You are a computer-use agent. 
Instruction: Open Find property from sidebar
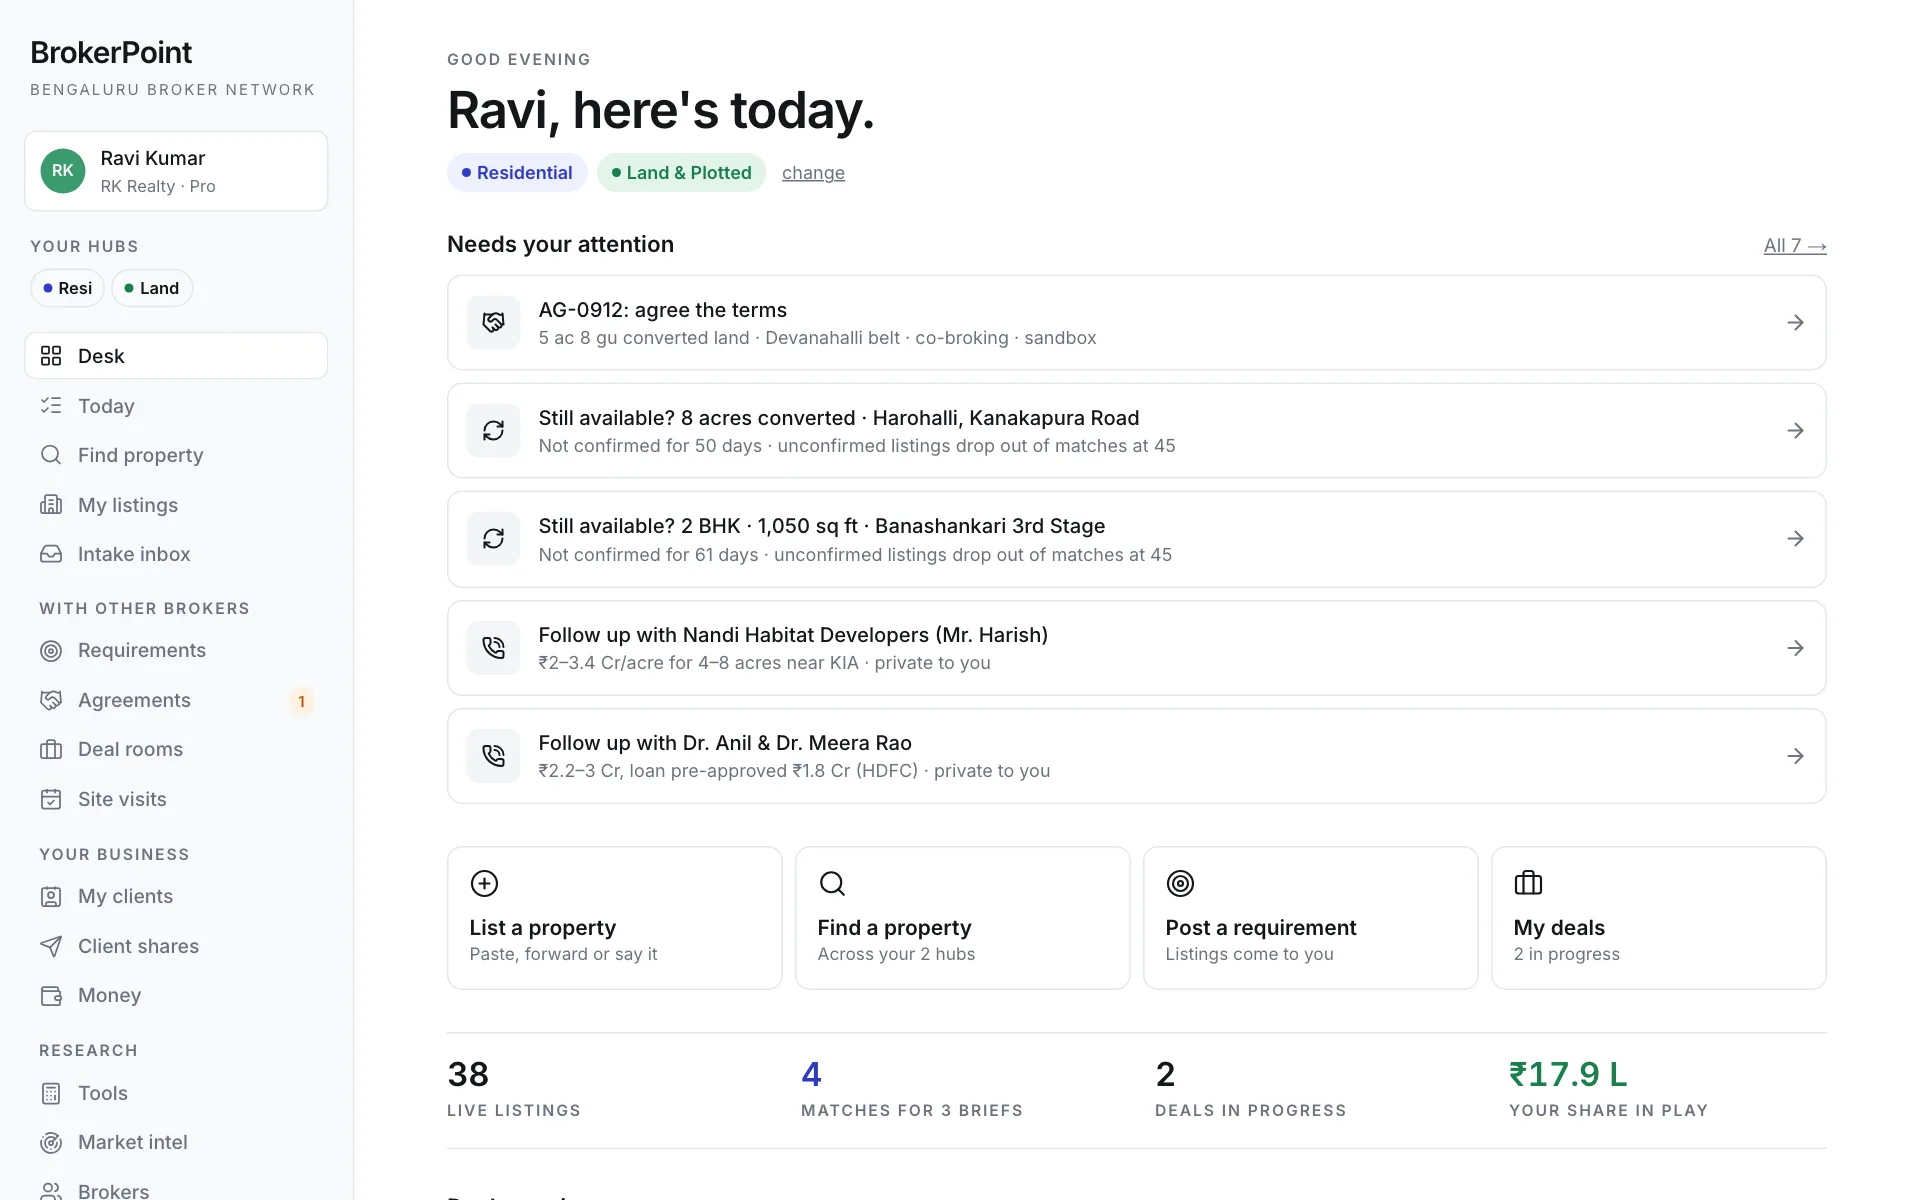coord(176,455)
